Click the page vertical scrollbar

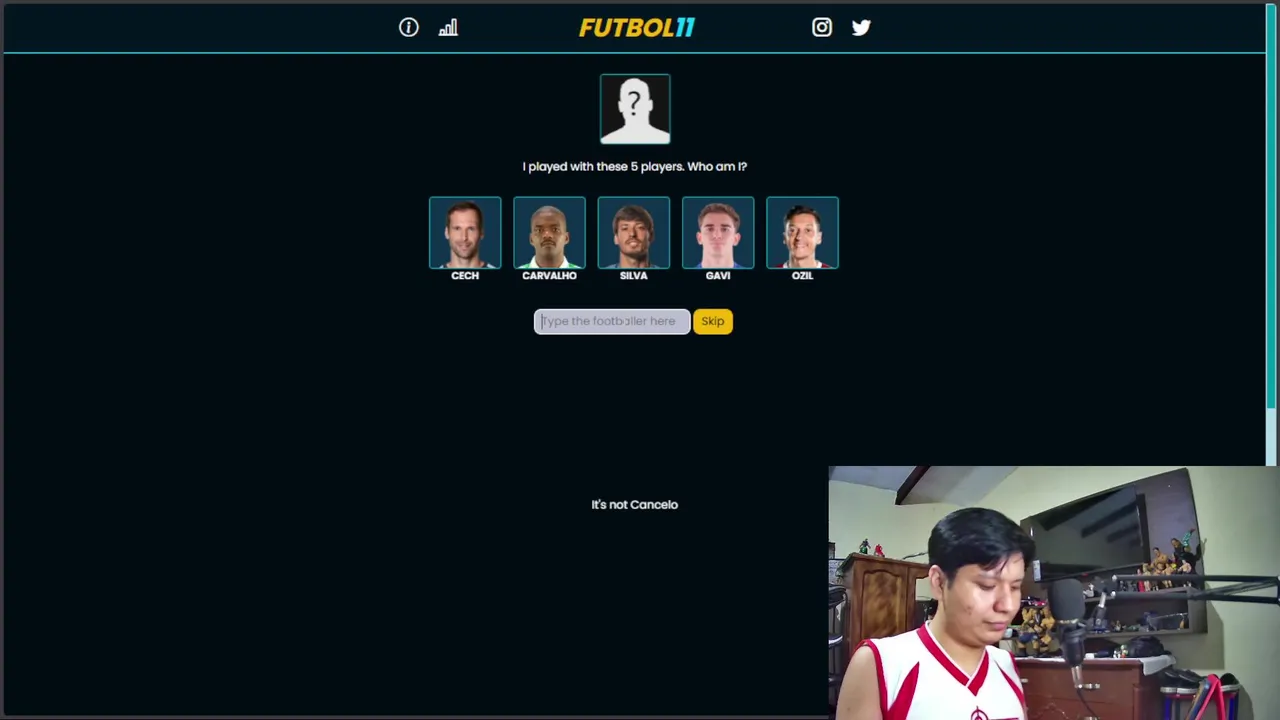click(1272, 205)
